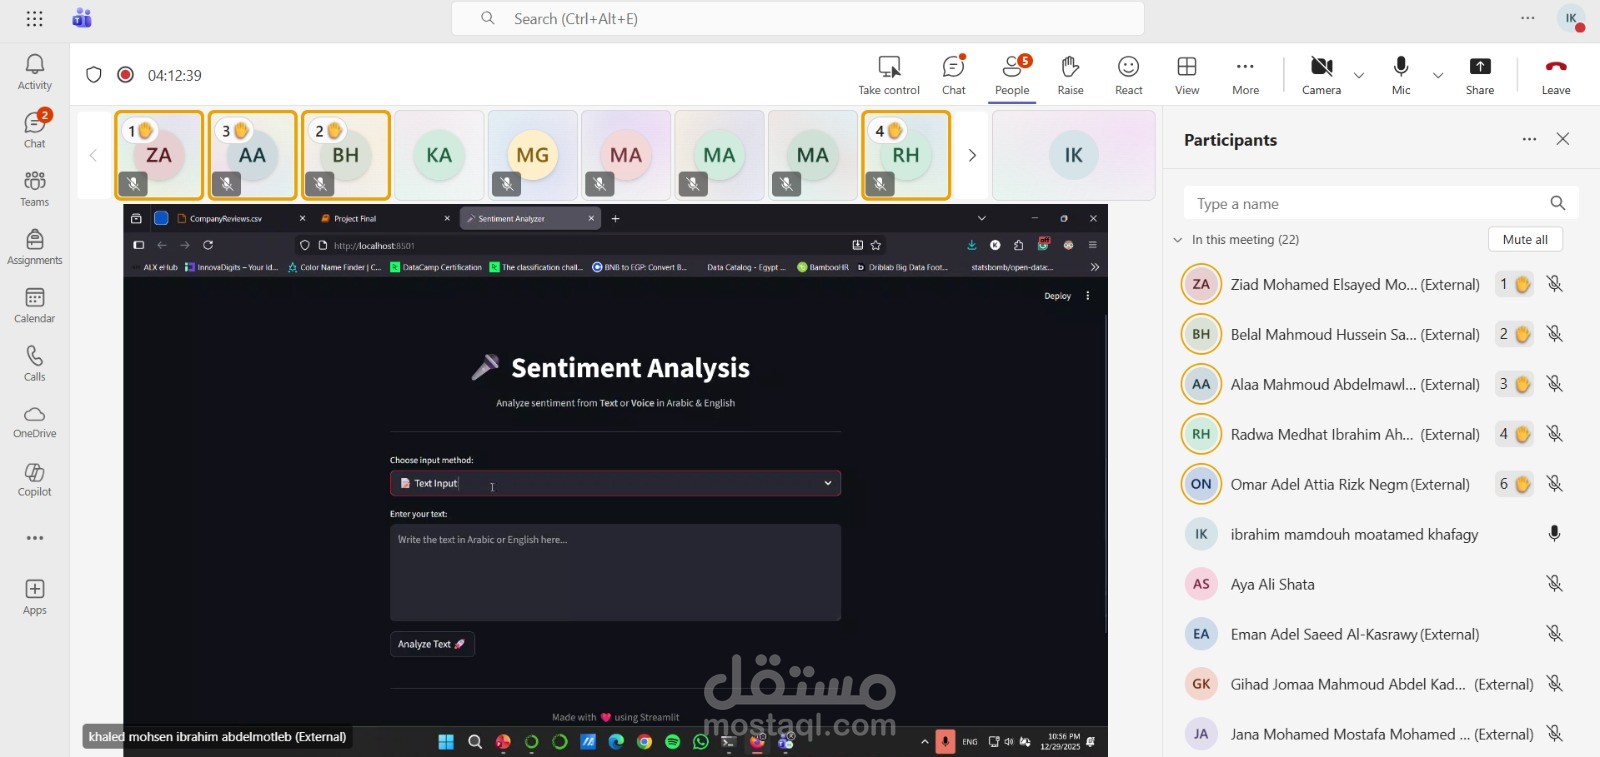Toggle Radwa Medhat Ibrahim's mic
Viewport: 1600px width, 757px height.
(x=1554, y=434)
